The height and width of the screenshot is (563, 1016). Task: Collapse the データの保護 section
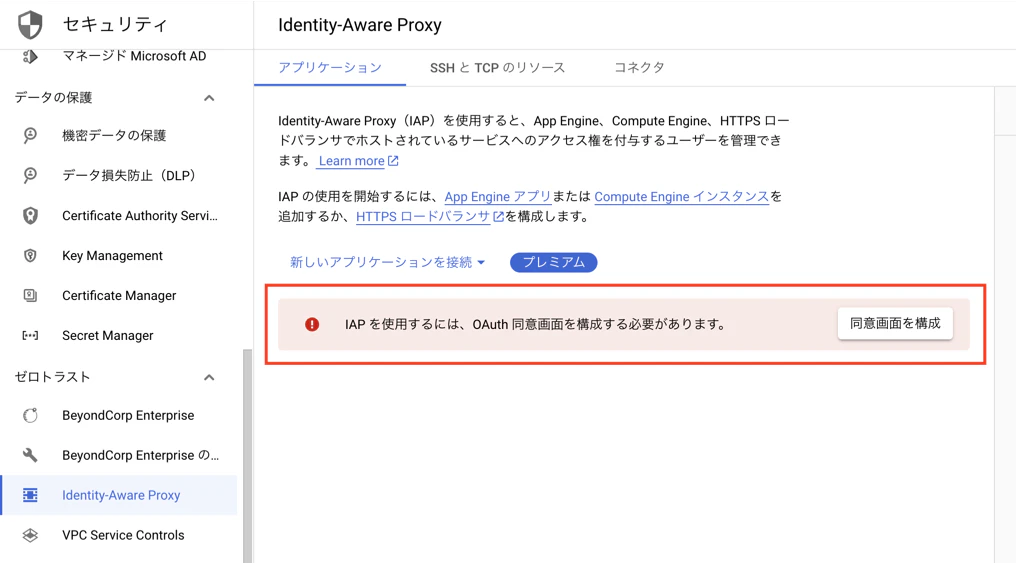pyautogui.click(x=209, y=98)
